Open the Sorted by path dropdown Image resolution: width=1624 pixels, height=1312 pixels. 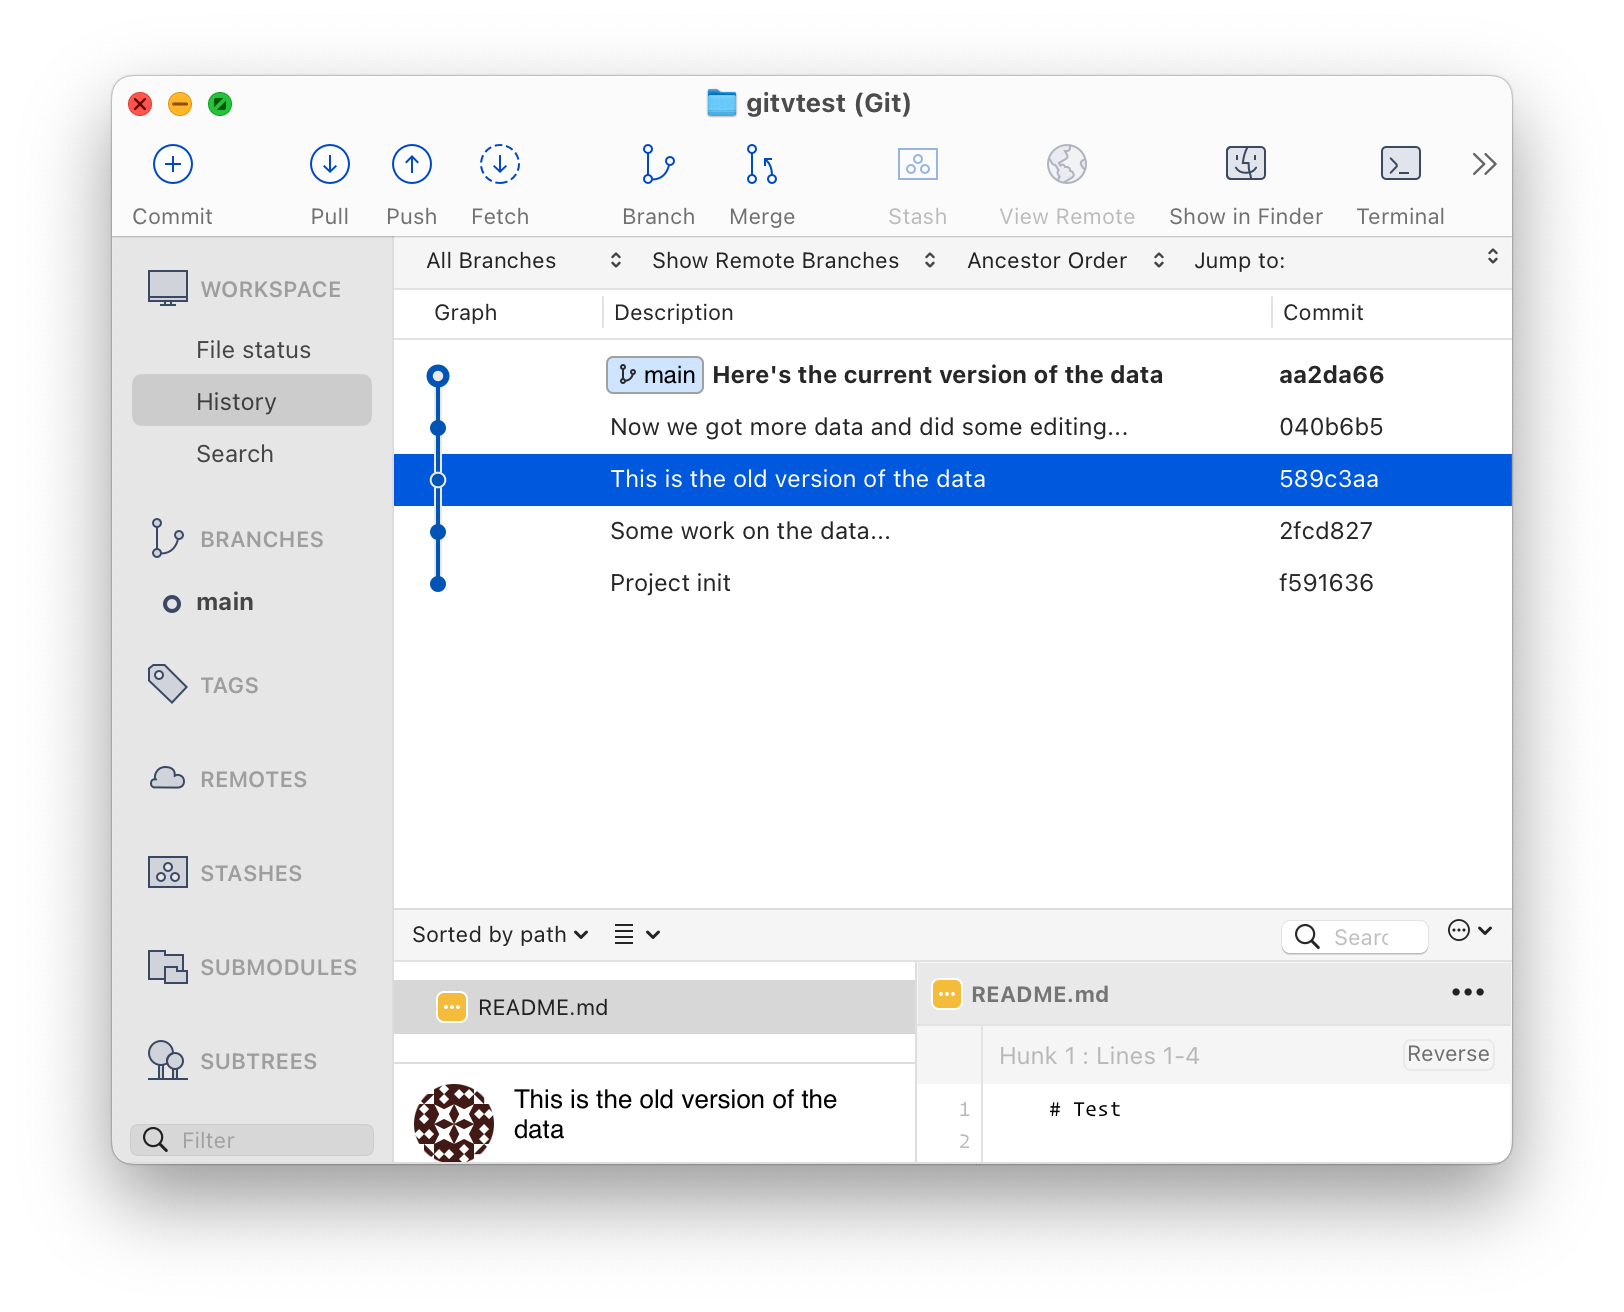(500, 935)
